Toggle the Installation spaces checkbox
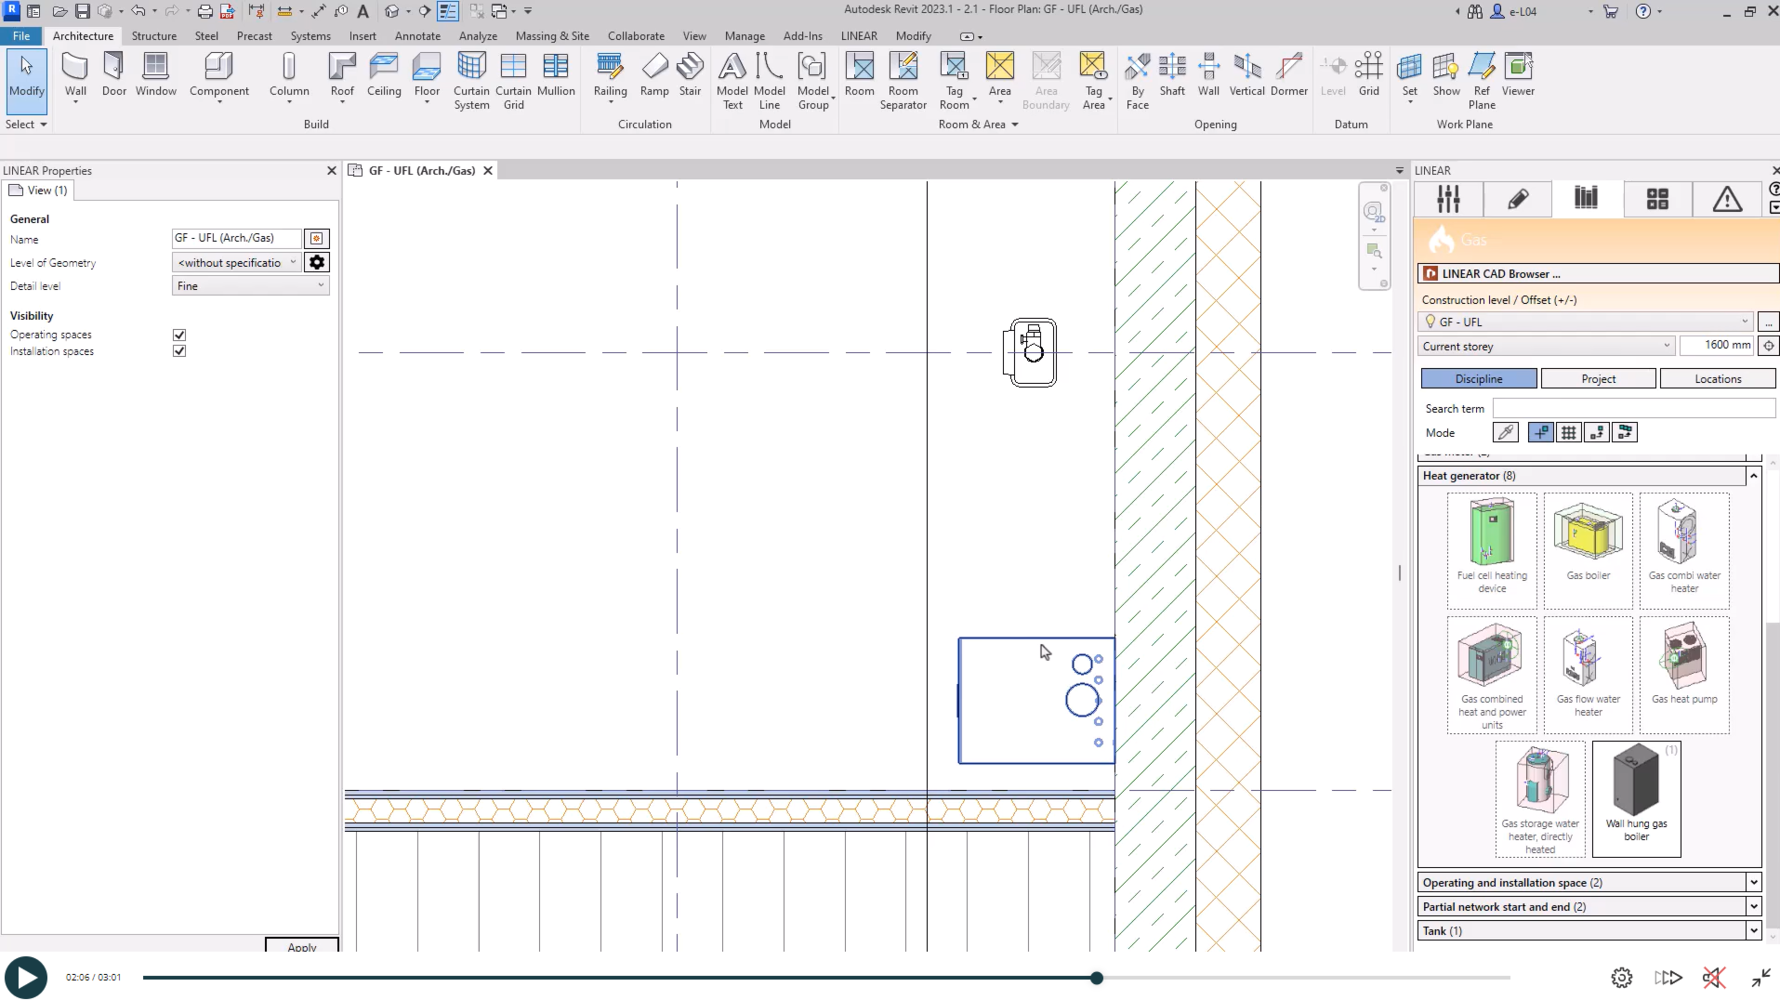The image size is (1780, 1000). pyautogui.click(x=180, y=351)
